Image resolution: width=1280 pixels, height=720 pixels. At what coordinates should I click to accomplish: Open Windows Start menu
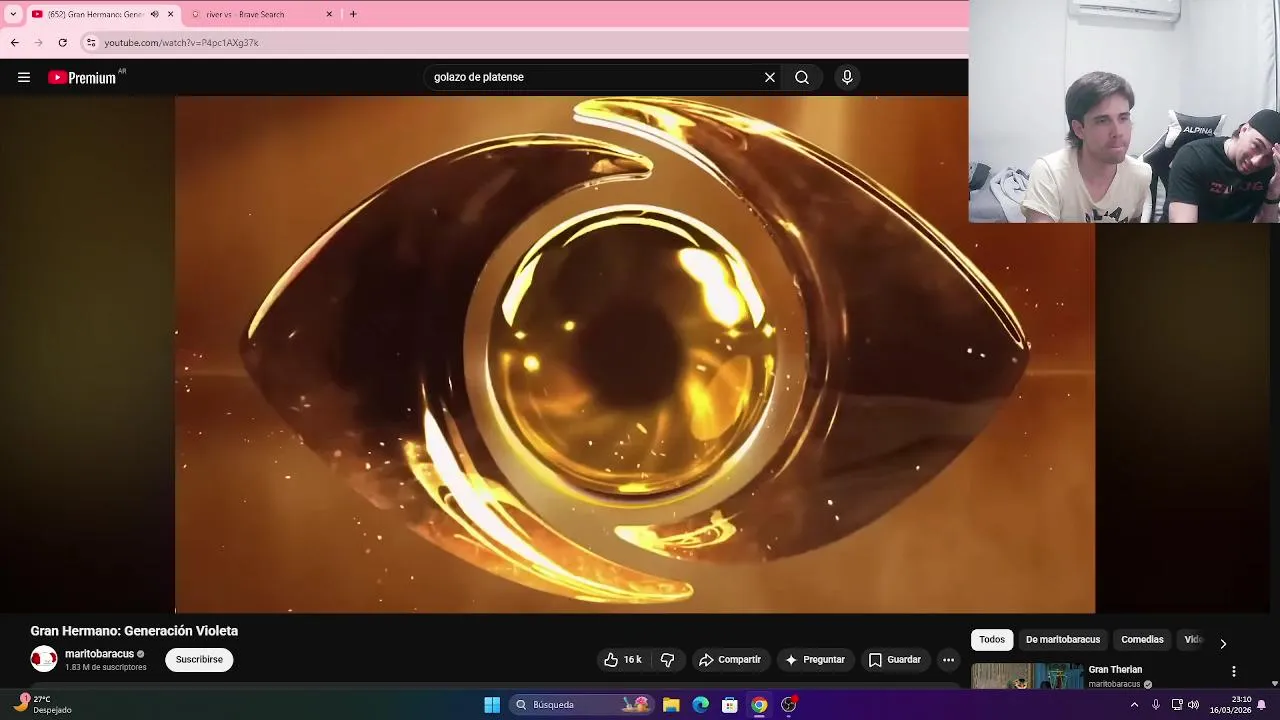coord(492,705)
